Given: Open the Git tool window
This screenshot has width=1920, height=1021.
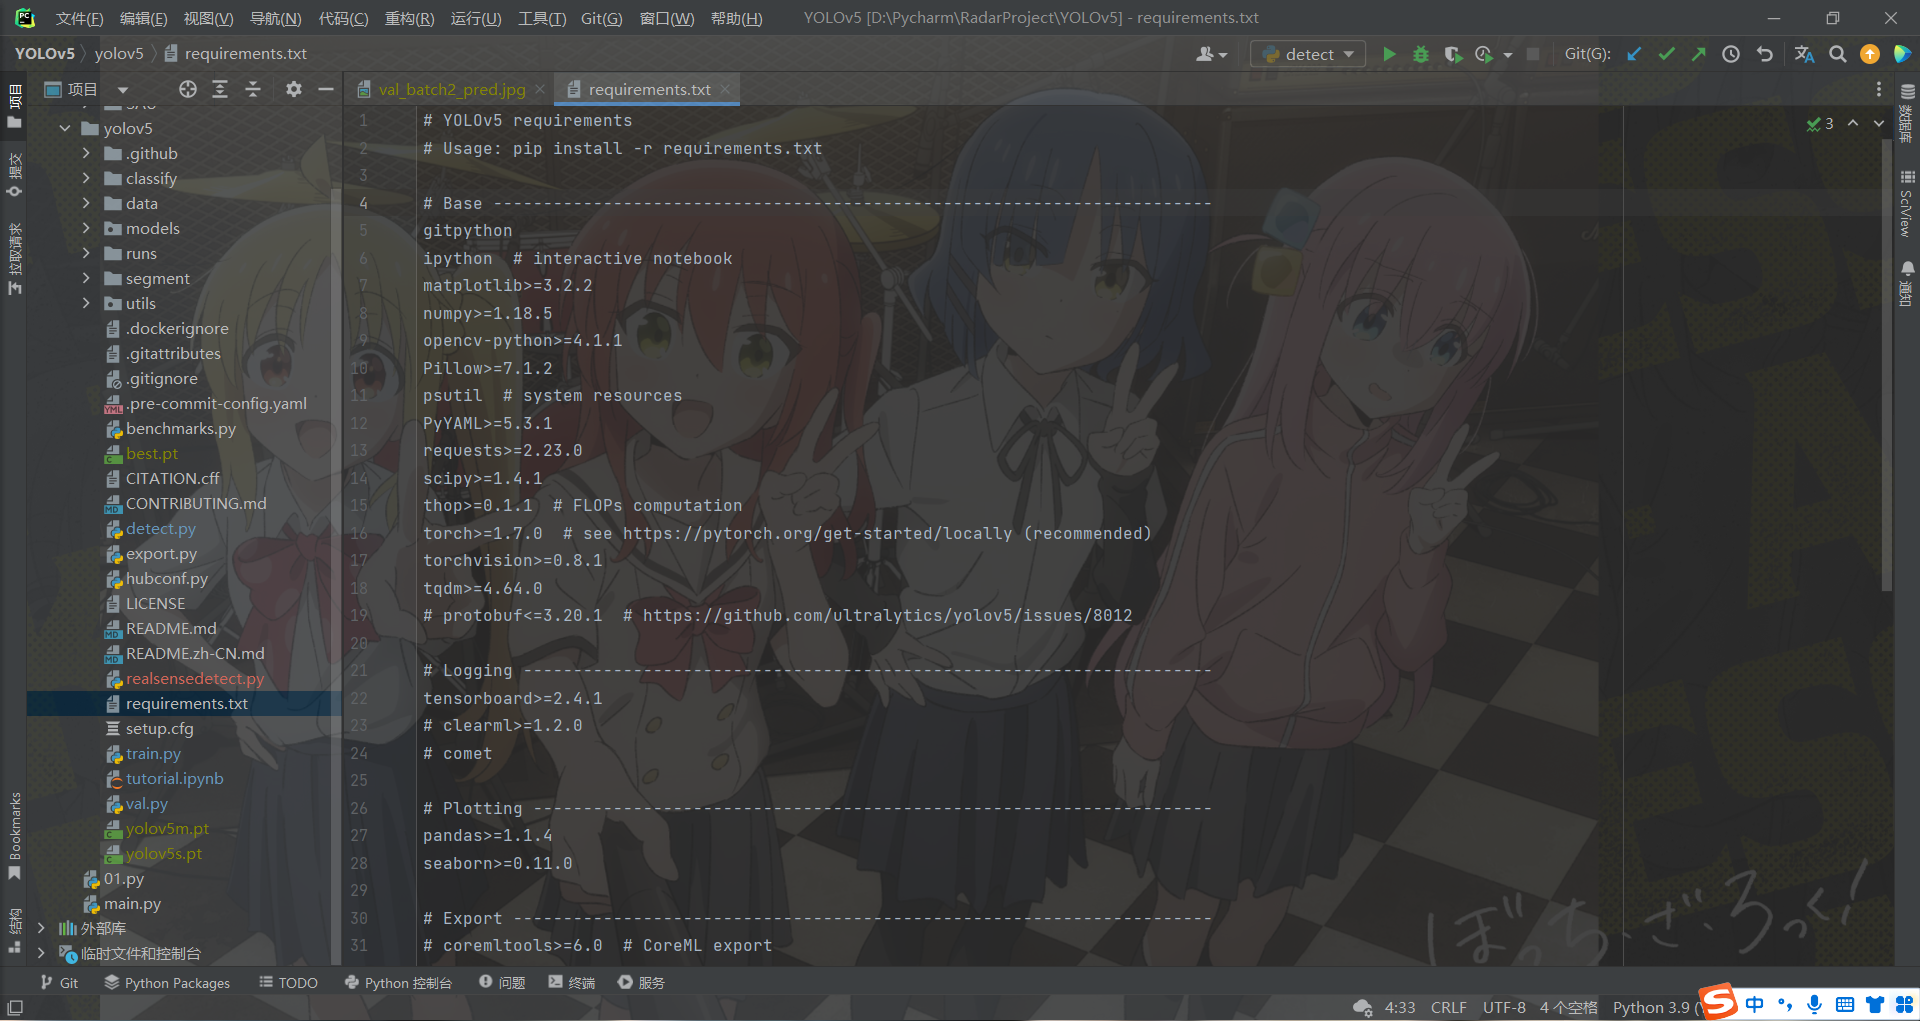Looking at the screenshot, I should point(59,983).
